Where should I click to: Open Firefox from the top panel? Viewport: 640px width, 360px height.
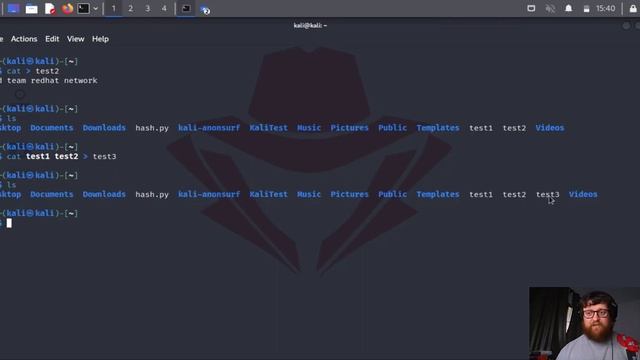67,9
